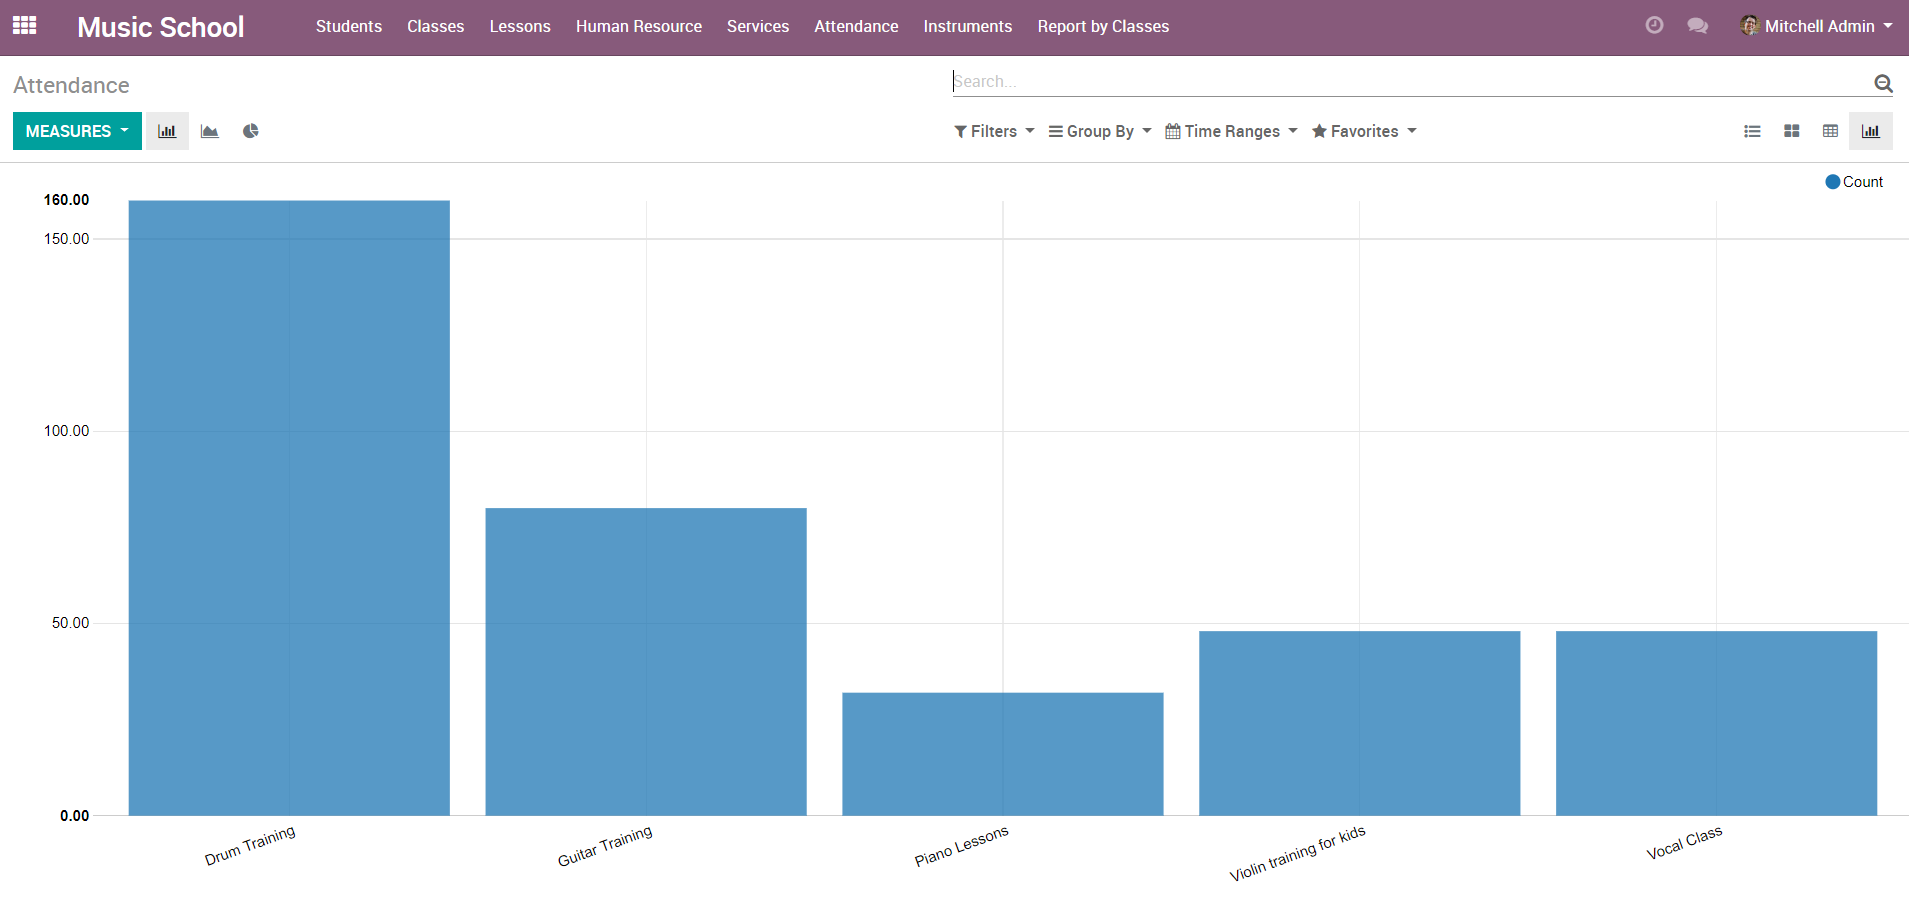Open the pivot table view
This screenshot has width=1909, height=922.
pyautogui.click(x=1830, y=131)
